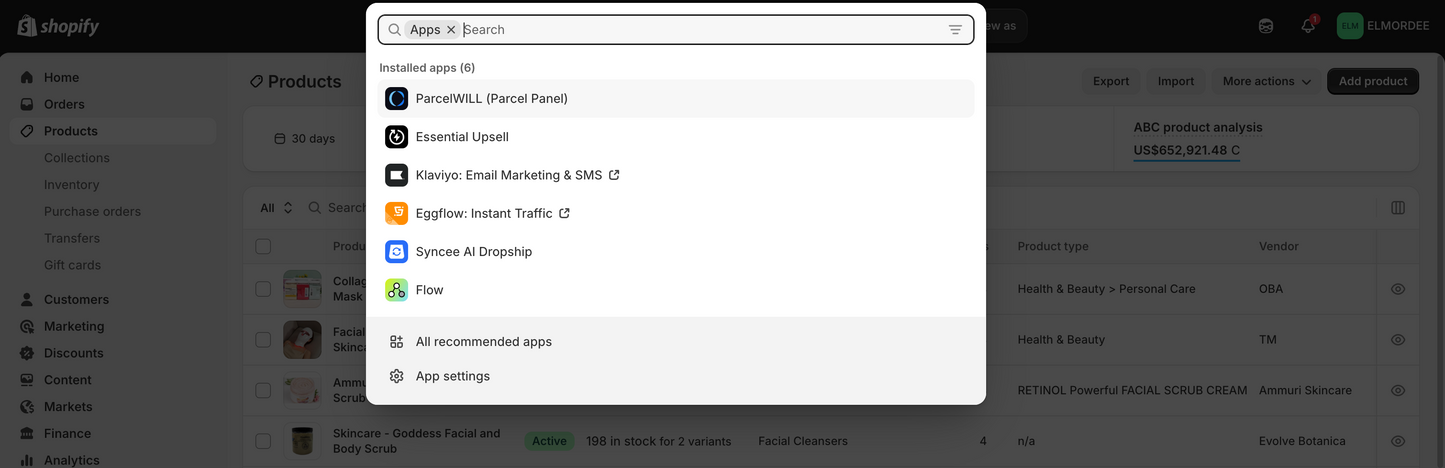Image resolution: width=1445 pixels, height=468 pixels.
Task: Open Purchase orders in sidebar
Action: pos(92,212)
